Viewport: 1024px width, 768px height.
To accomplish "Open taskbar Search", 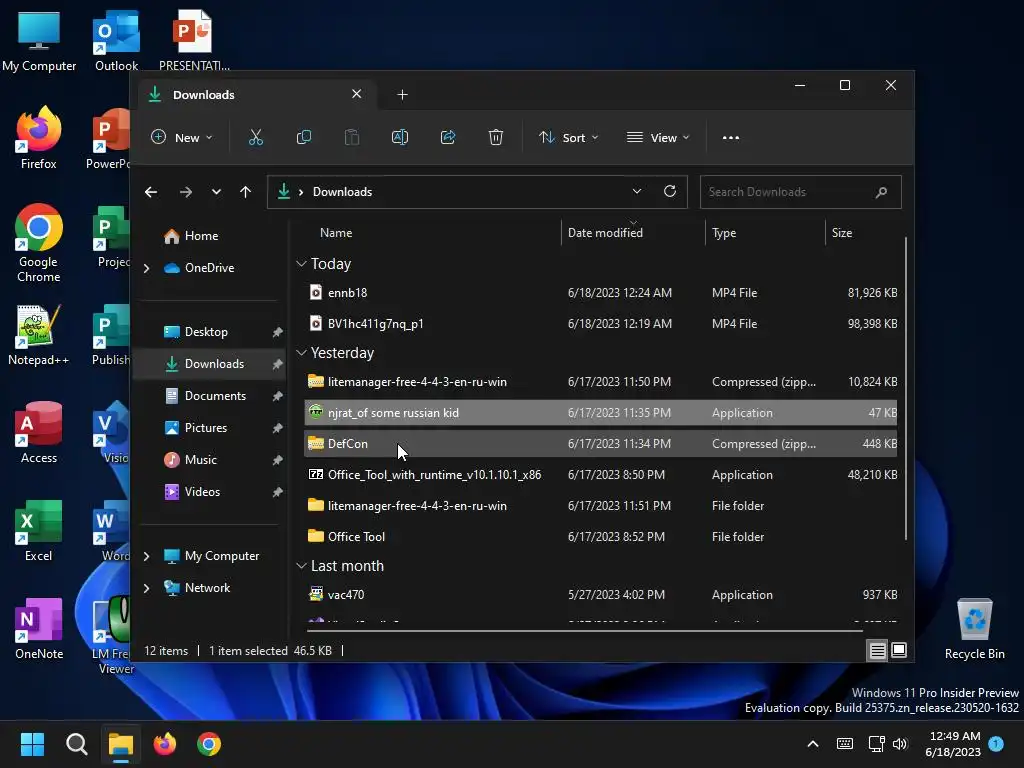I will pyautogui.click(x=76, y=744).
